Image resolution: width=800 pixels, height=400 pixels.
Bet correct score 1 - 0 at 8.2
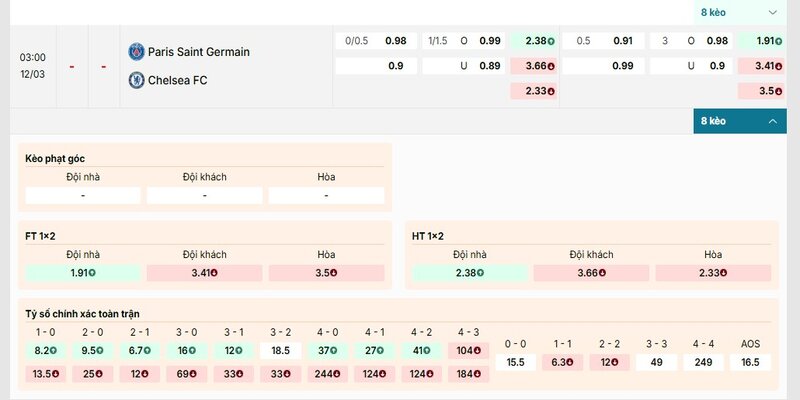pyautogui.click(x=46, y=350)
